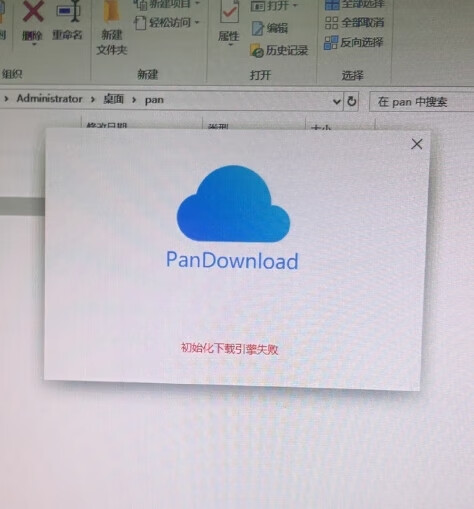The image size is (474, 509).
Task: Expand the Properties dropdown arrow
Action: coord(230,45)
